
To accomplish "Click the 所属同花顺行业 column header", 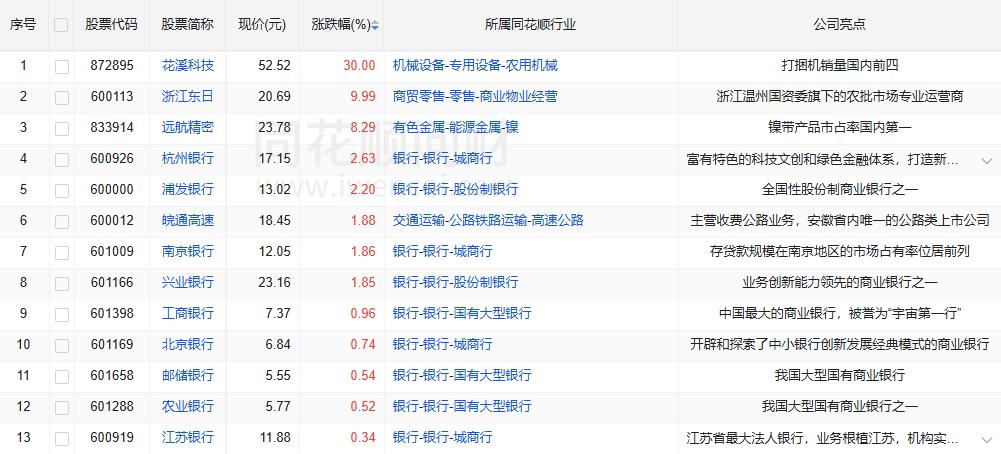I will click(531, 25).
